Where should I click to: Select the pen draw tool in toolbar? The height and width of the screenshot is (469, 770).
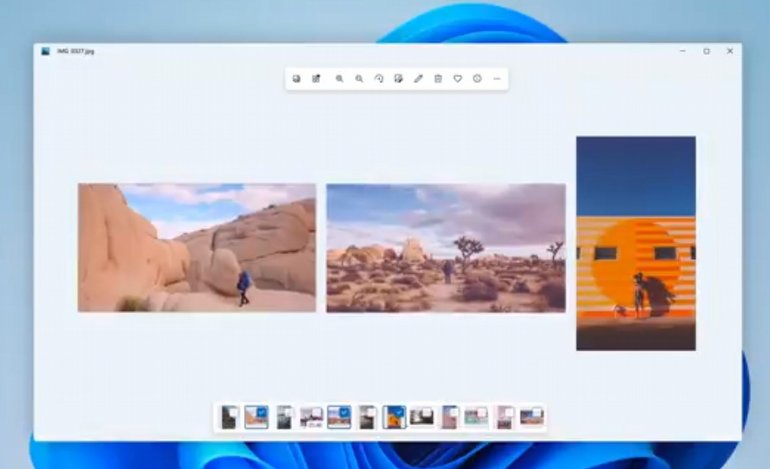tap(418, 79)
